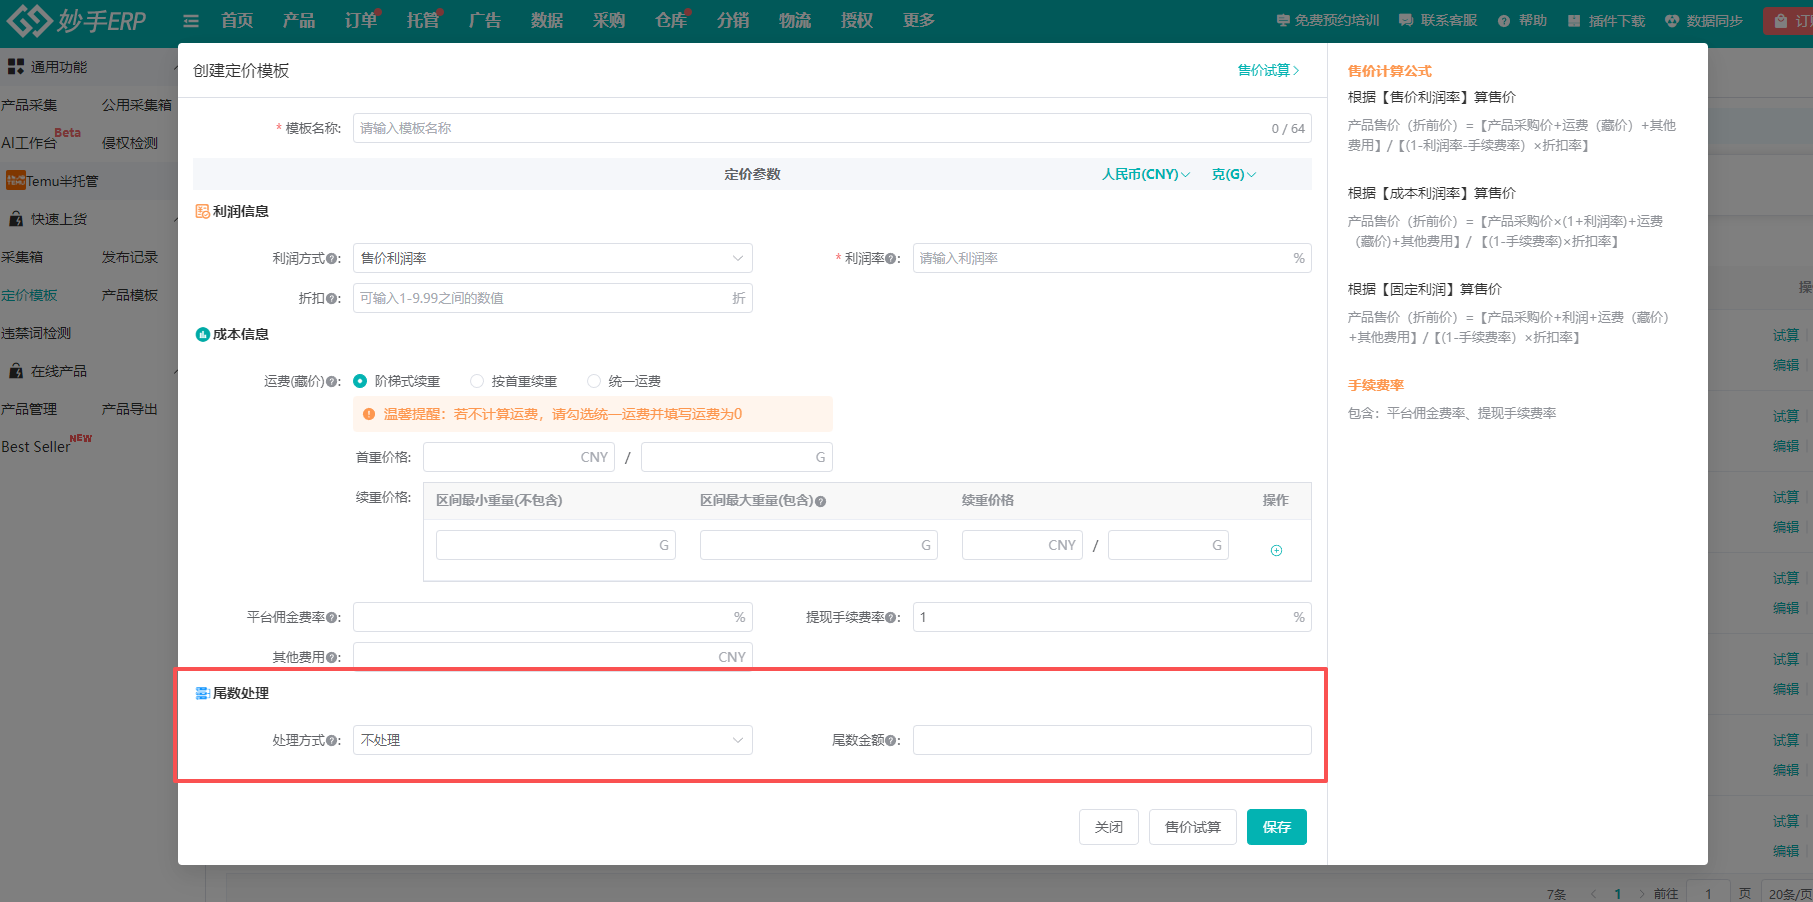Screen dimensions: 1813x902
Task: Click the add row plus icon in 续重价格 table
Action: tap(1276, 551)
